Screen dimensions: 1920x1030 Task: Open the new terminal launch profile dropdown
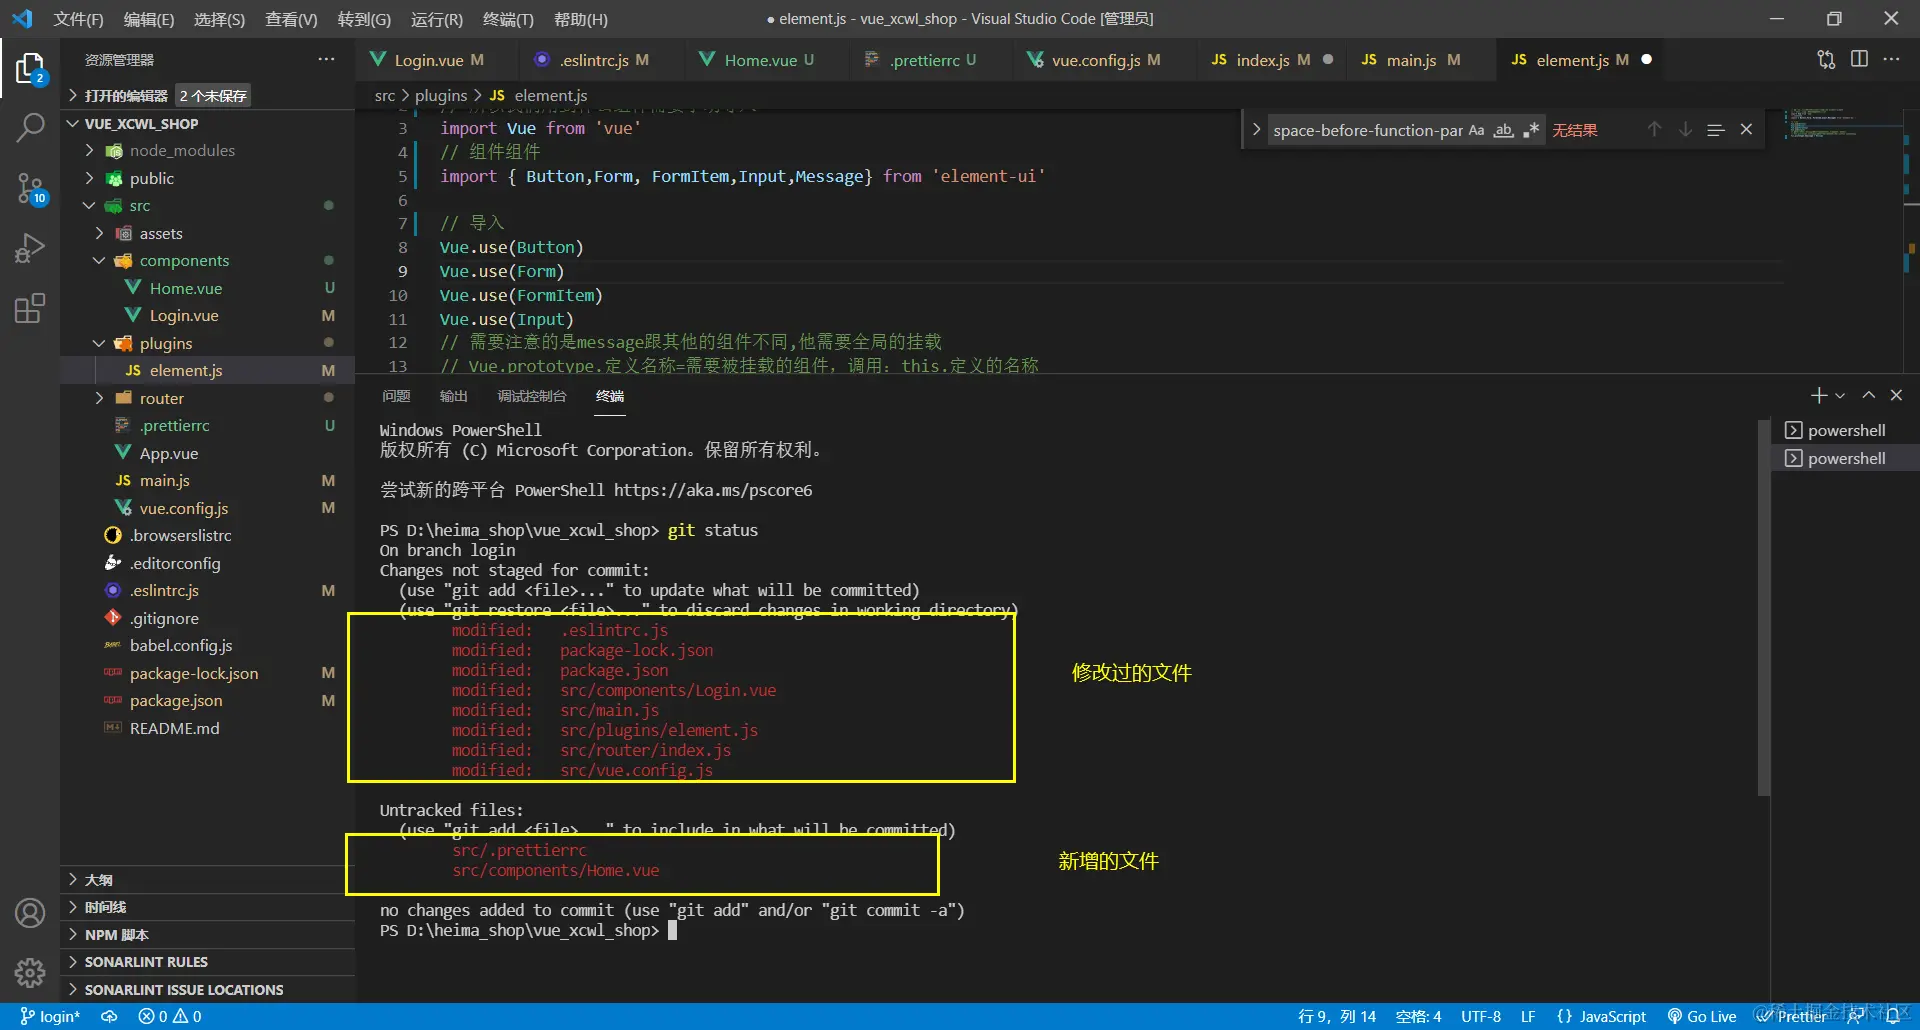tap(1840, 396)
